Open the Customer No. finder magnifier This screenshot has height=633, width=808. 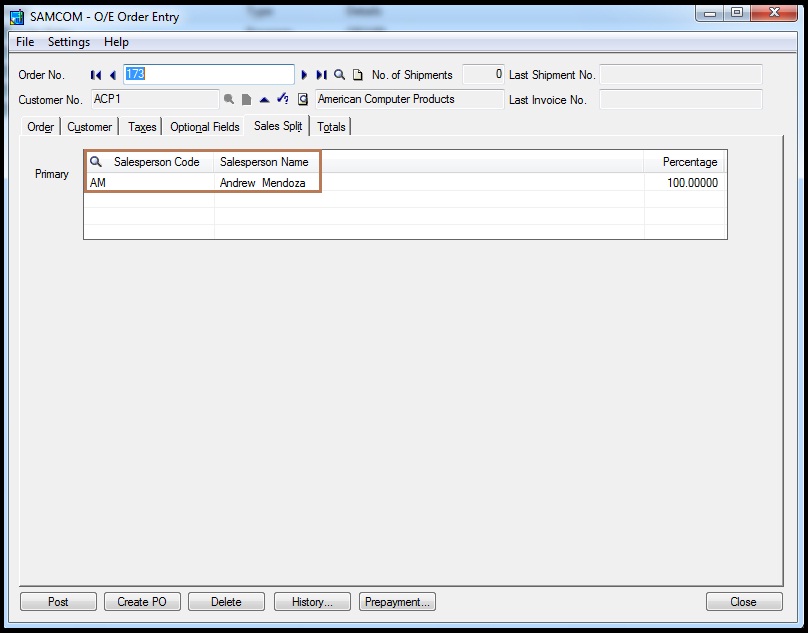(229, 100)
